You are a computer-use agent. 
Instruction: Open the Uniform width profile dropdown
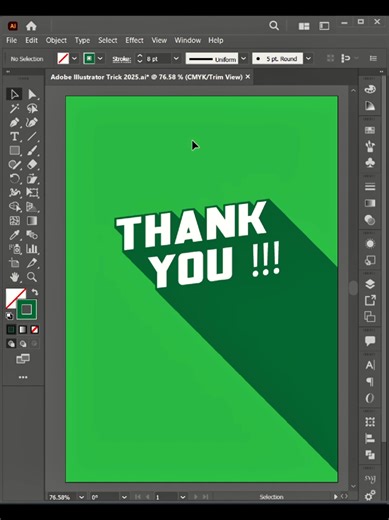pos(244,59)
